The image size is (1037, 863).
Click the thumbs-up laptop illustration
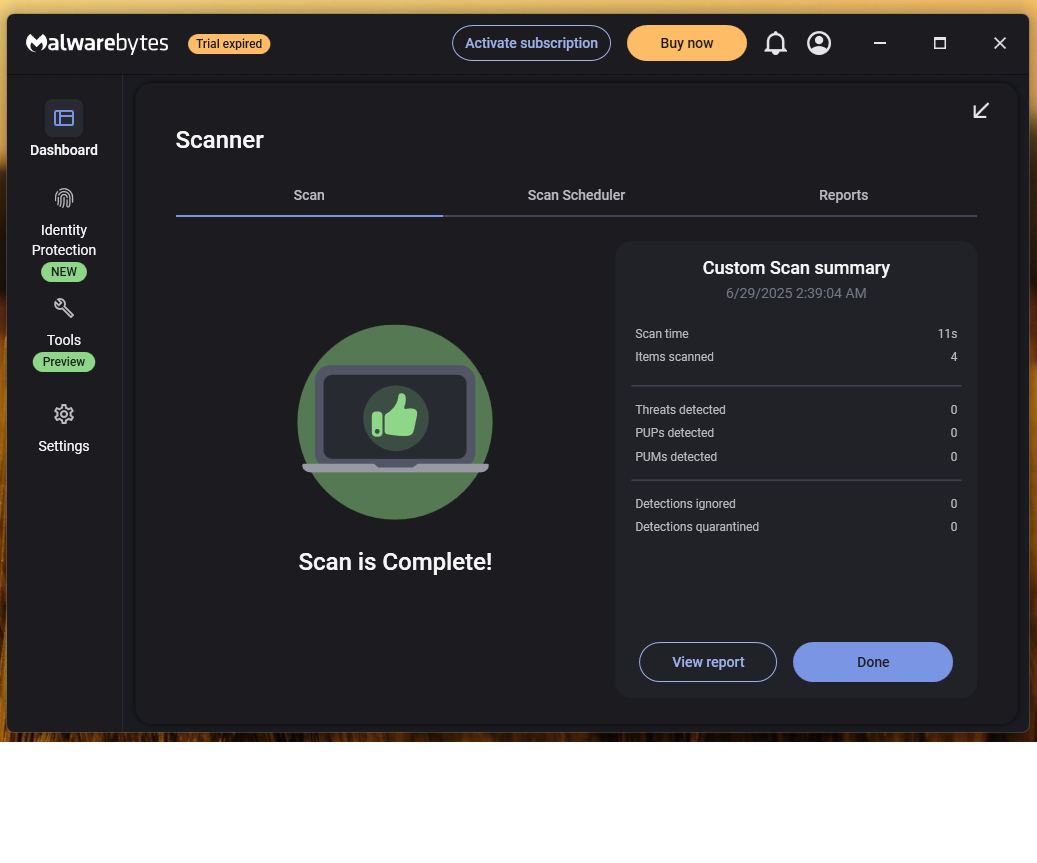pos(395,422)
